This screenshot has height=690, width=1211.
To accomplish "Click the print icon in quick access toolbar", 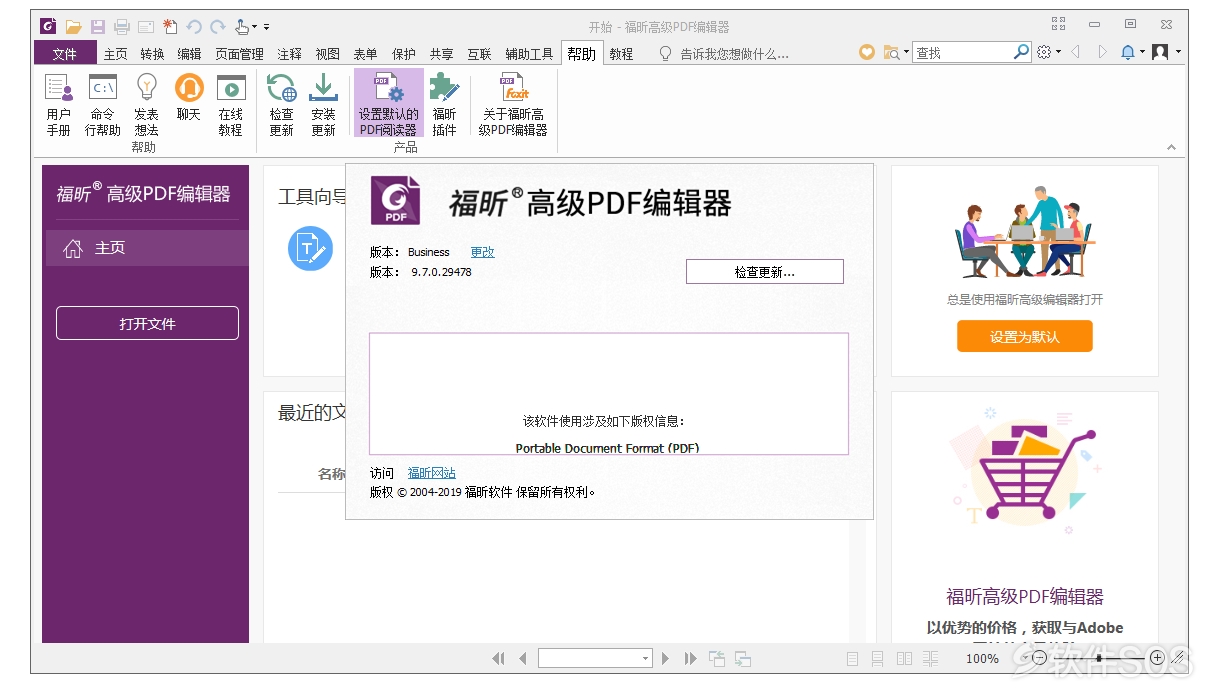I will click(122, 26).
